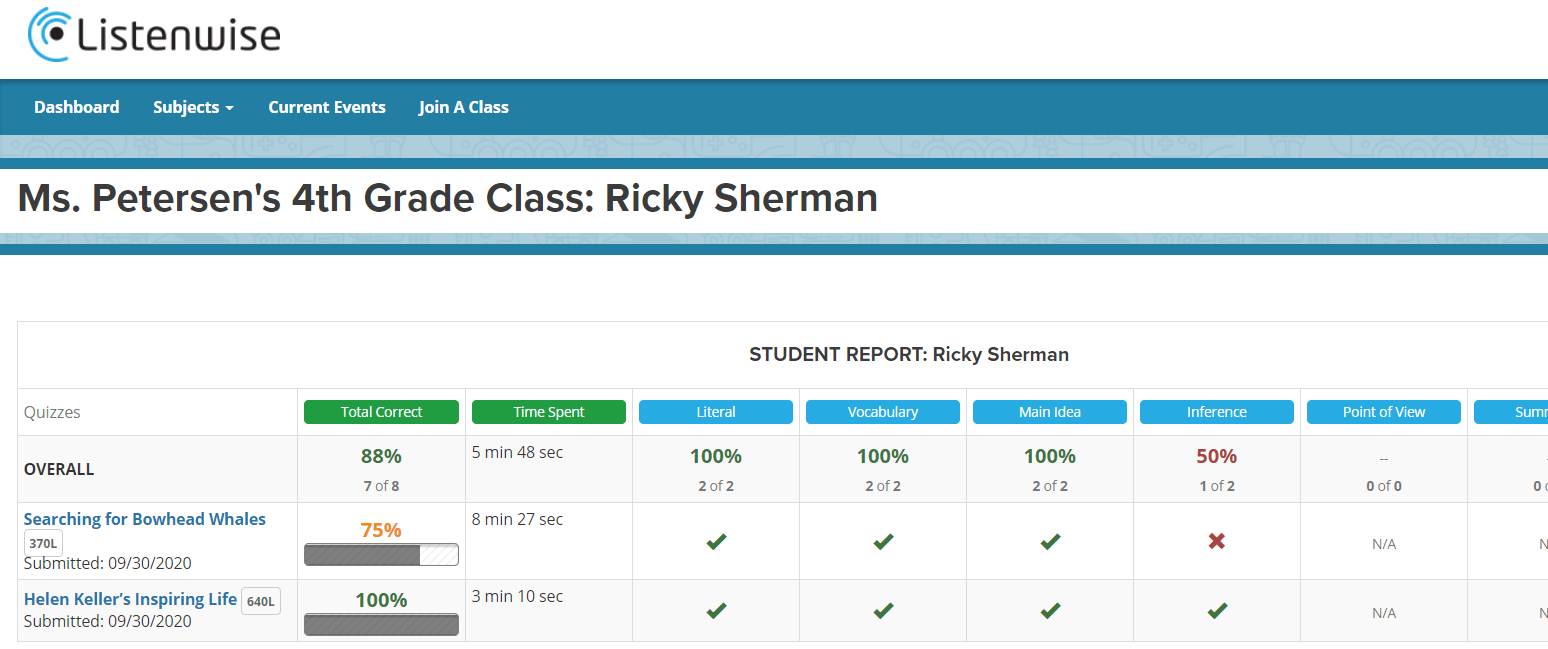
Task: Click the Literal checkmark for Bowhead Whales
Action: [715, 541]
